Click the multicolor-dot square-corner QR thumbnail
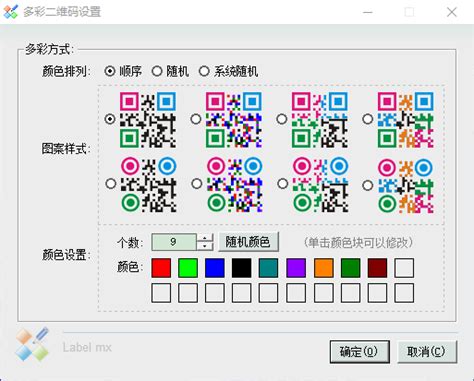474x381 pixels. [234, 120]
